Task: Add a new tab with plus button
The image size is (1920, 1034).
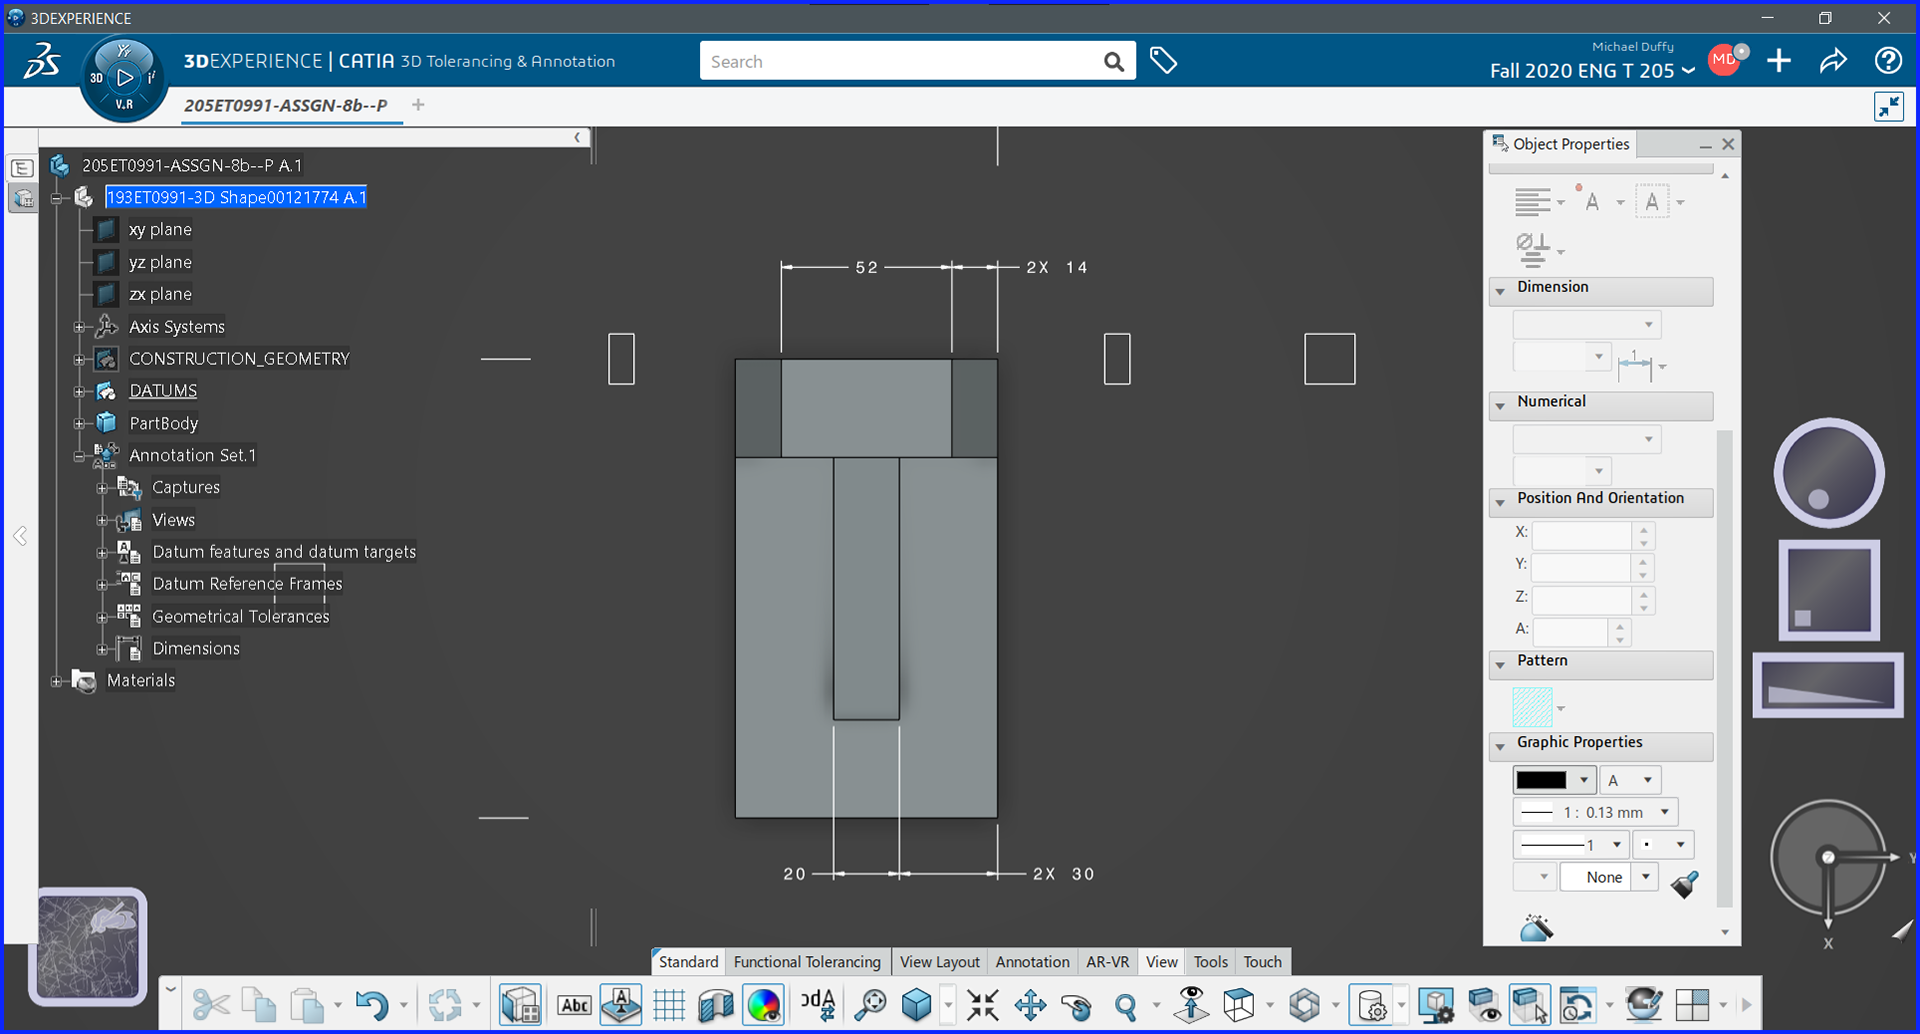Action: click(x=418, y=105)
